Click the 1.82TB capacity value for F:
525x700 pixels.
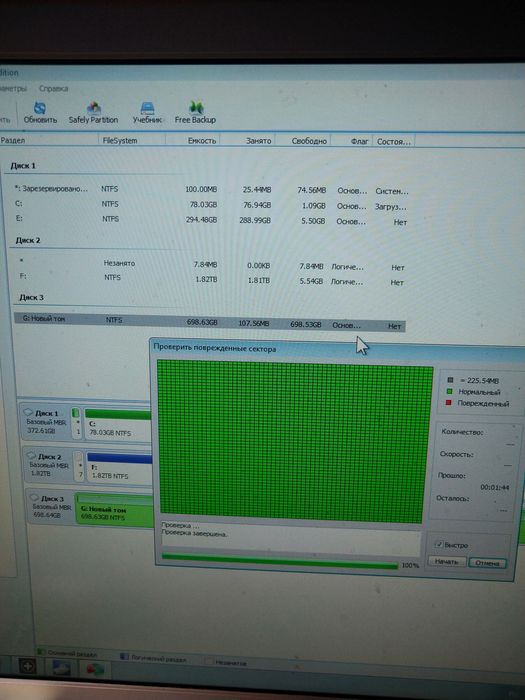(x=206, y=280)
